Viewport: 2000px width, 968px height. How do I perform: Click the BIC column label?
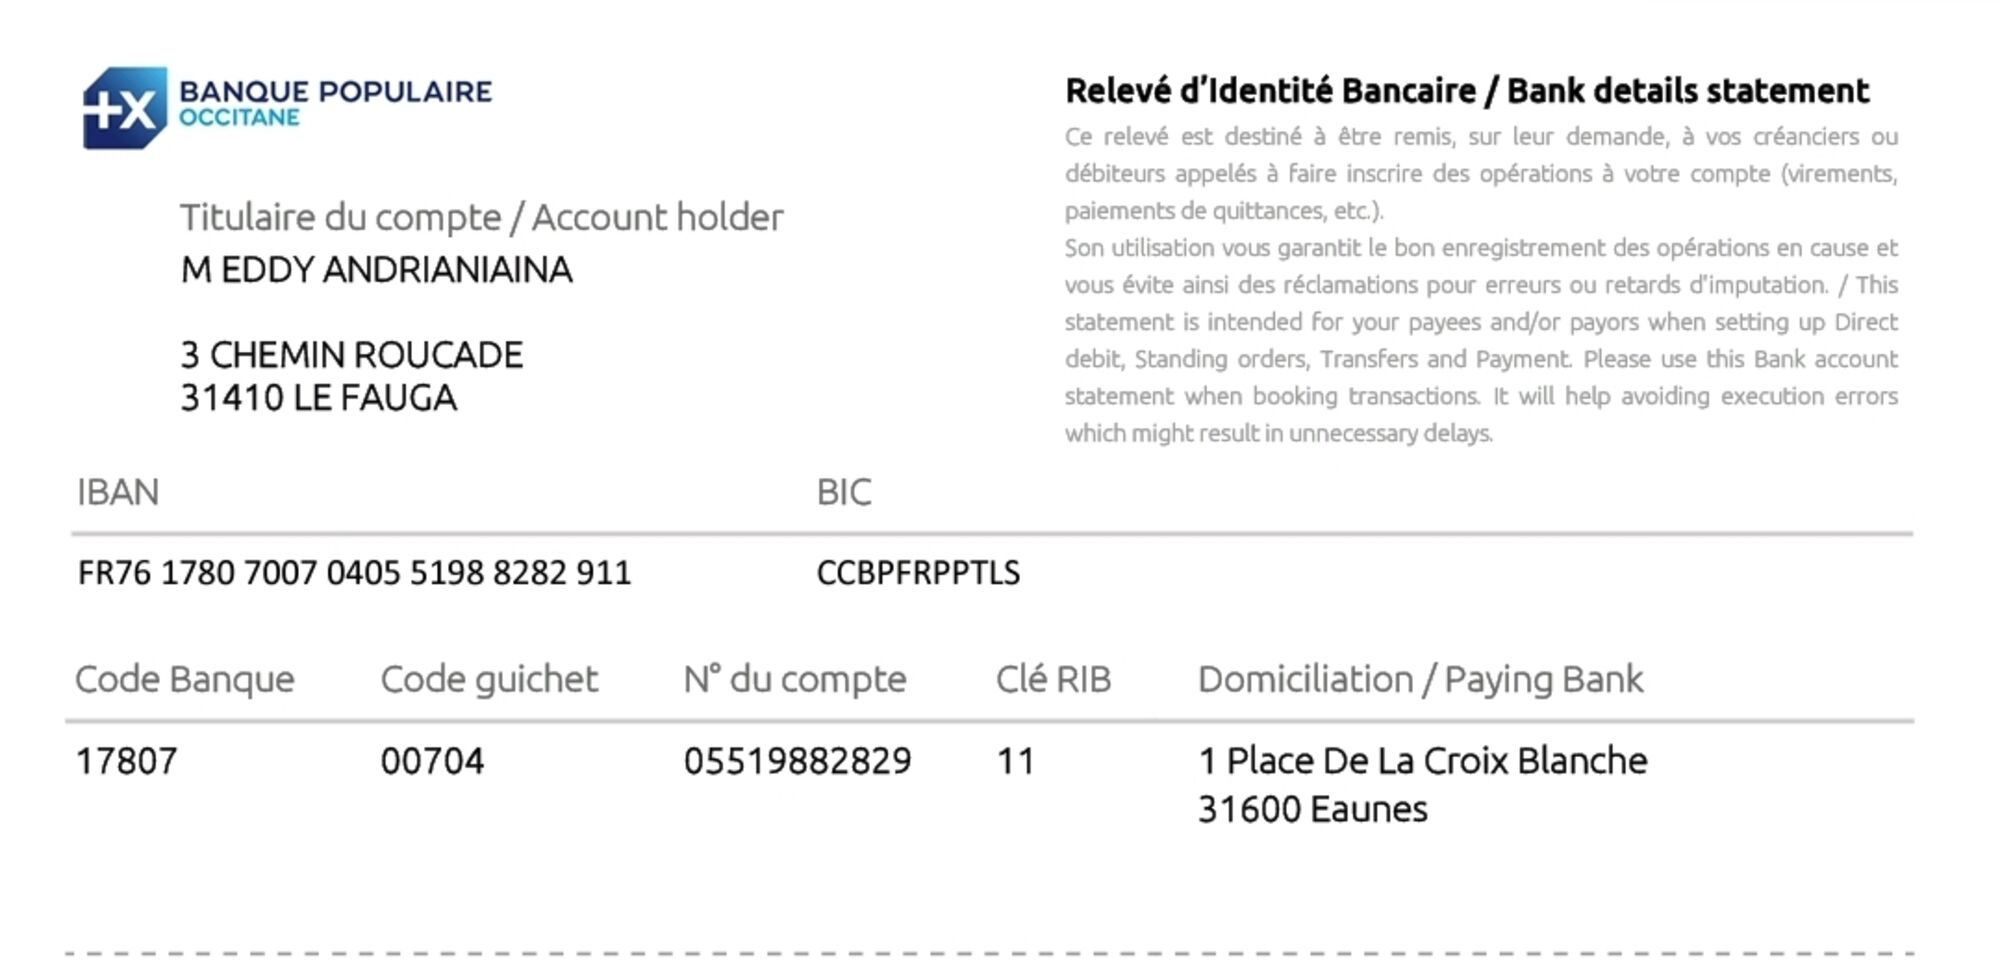843,492
